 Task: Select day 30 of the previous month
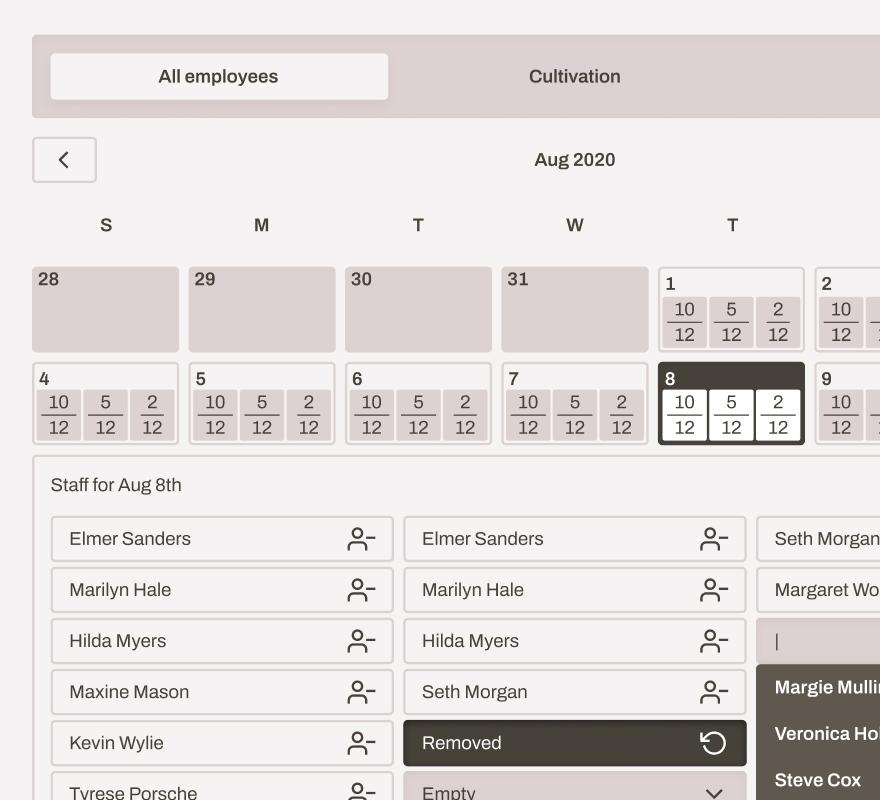418,309
